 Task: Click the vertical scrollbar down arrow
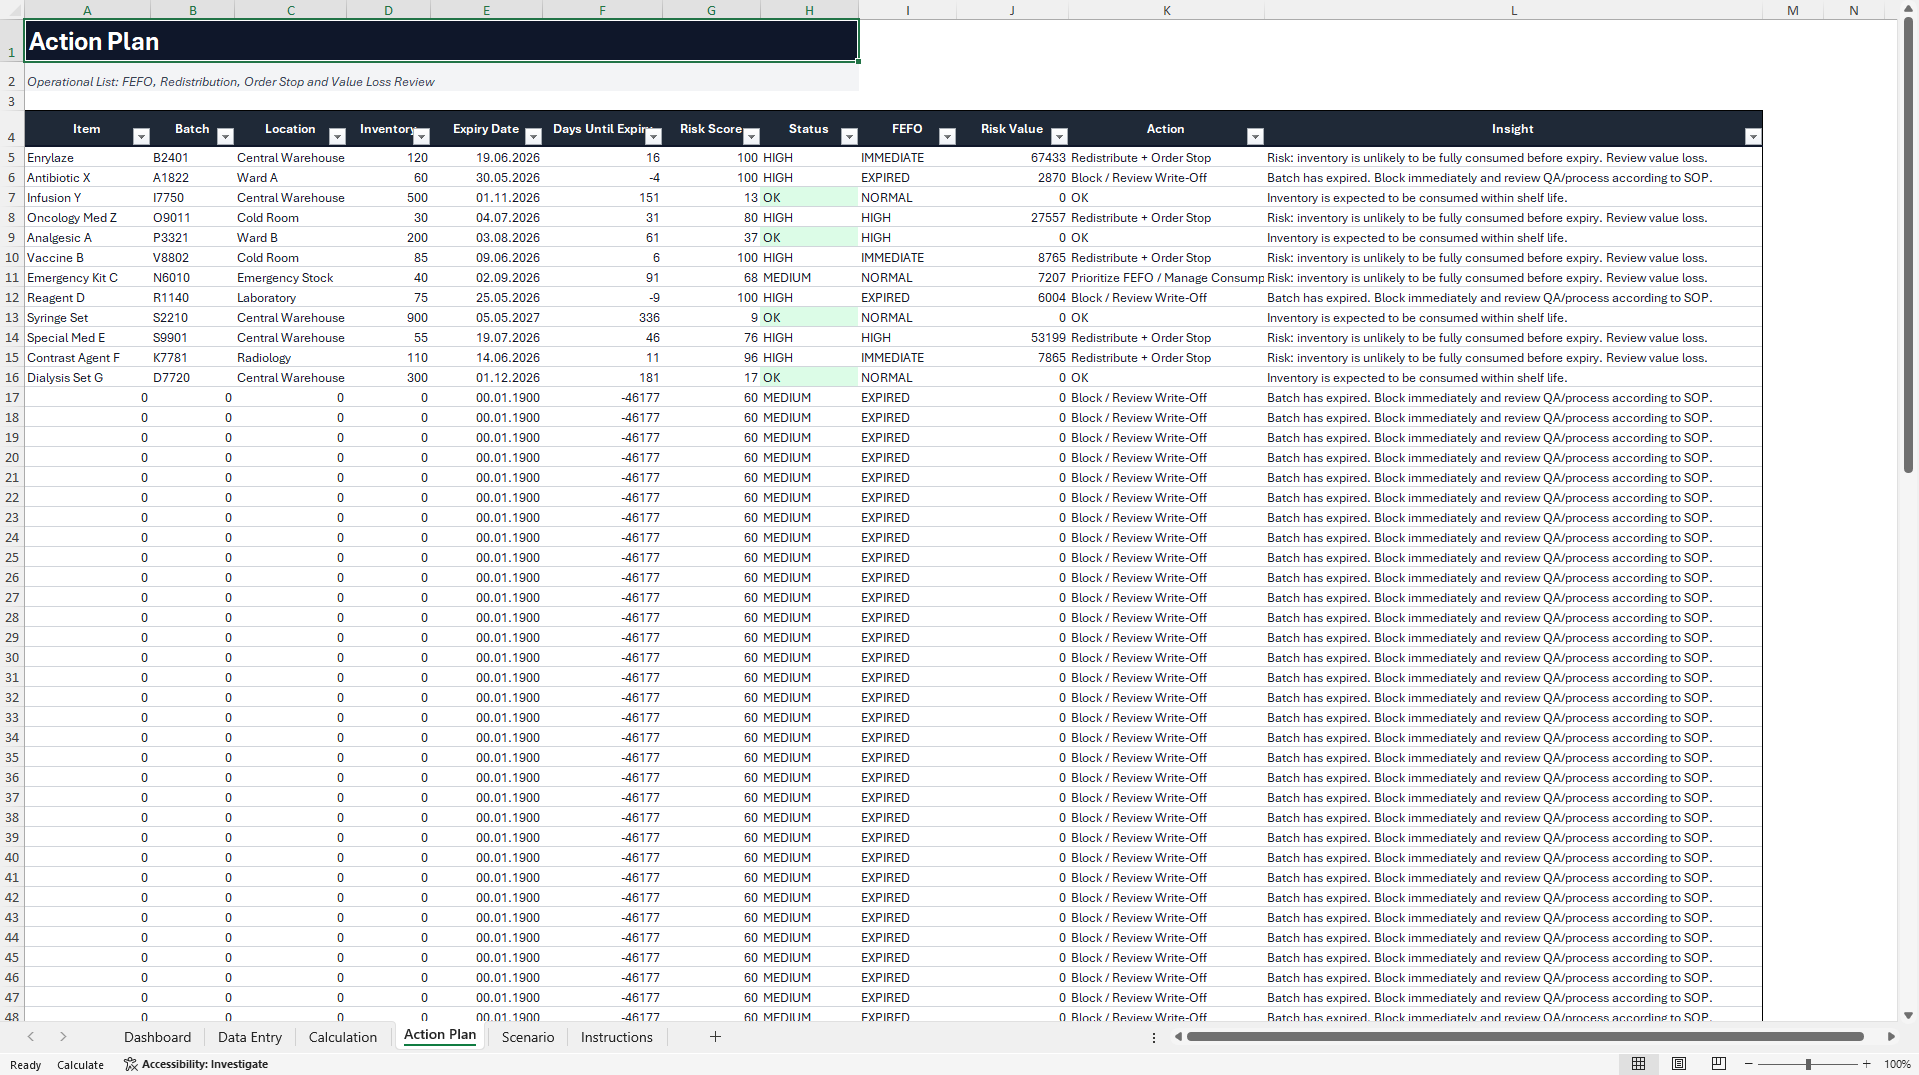tap(1908, 1015)
